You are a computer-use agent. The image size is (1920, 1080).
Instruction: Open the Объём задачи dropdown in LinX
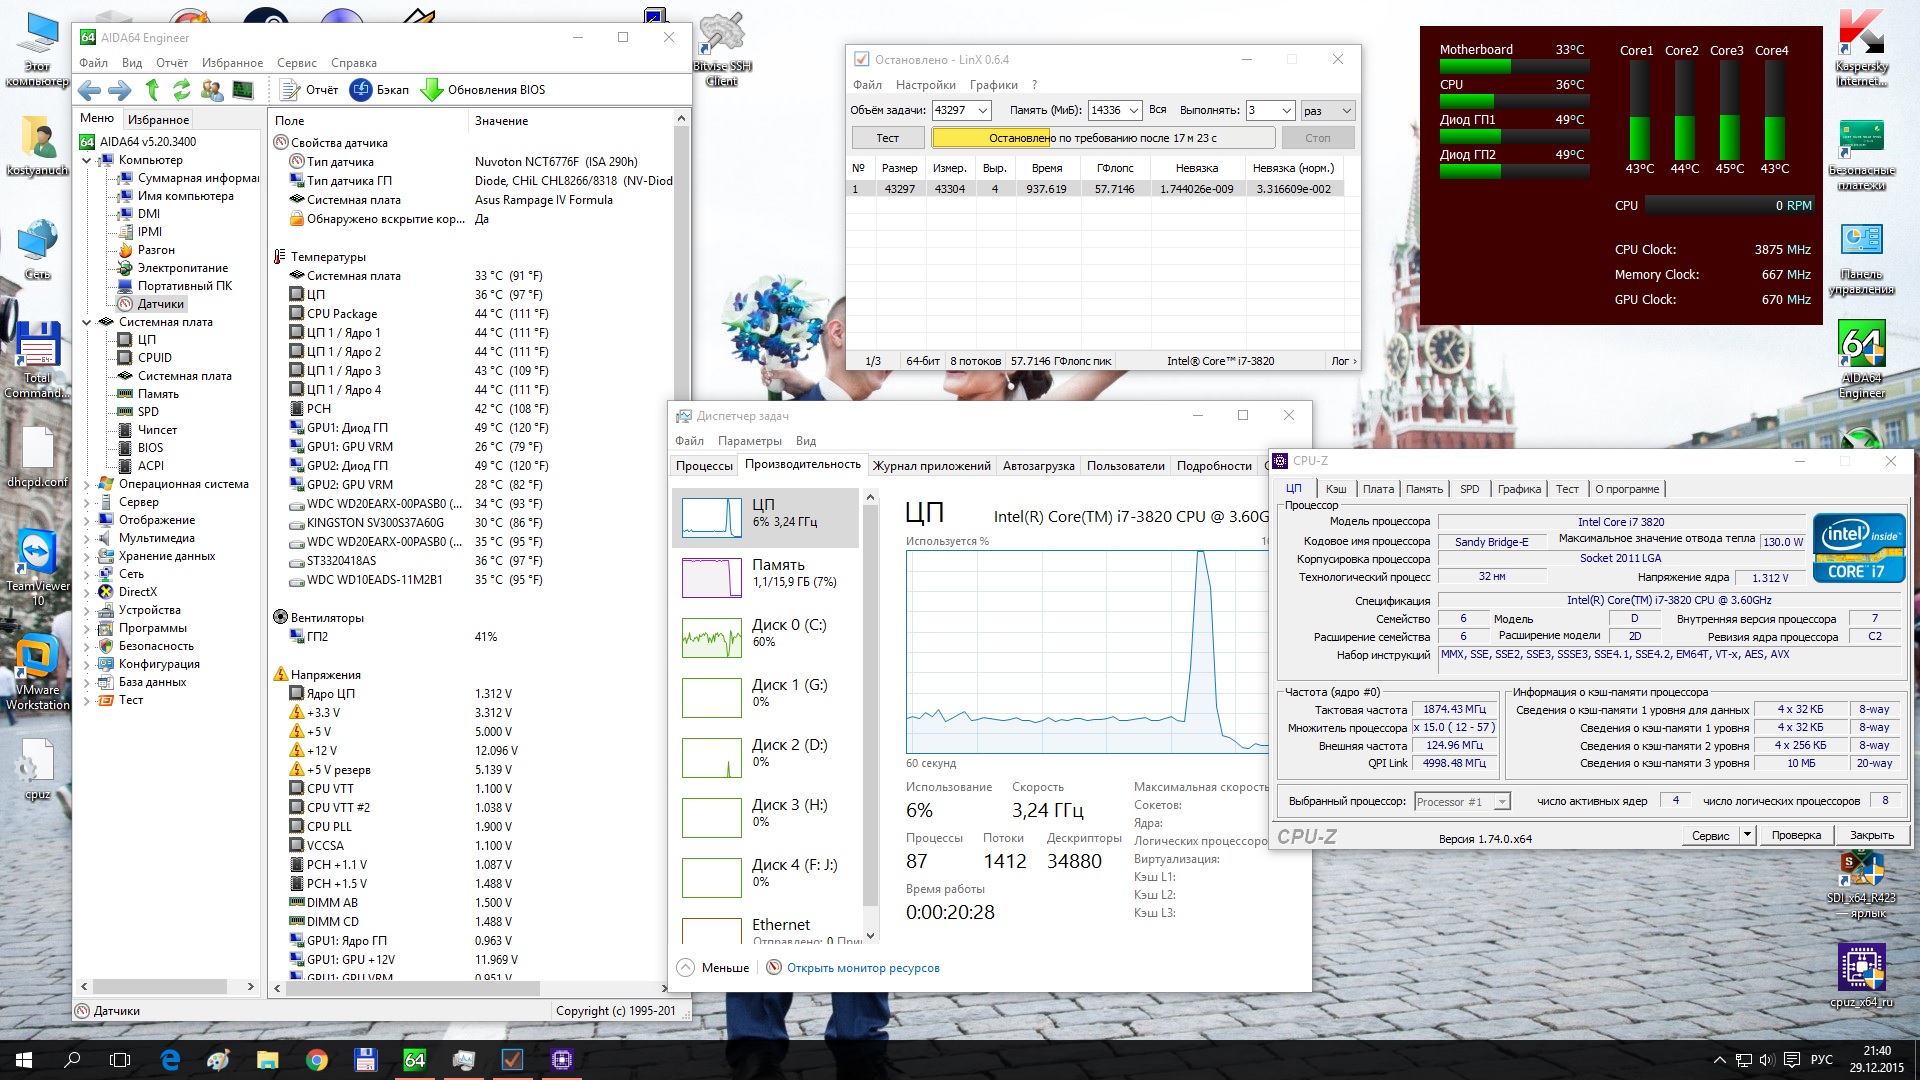pos(982,111)
